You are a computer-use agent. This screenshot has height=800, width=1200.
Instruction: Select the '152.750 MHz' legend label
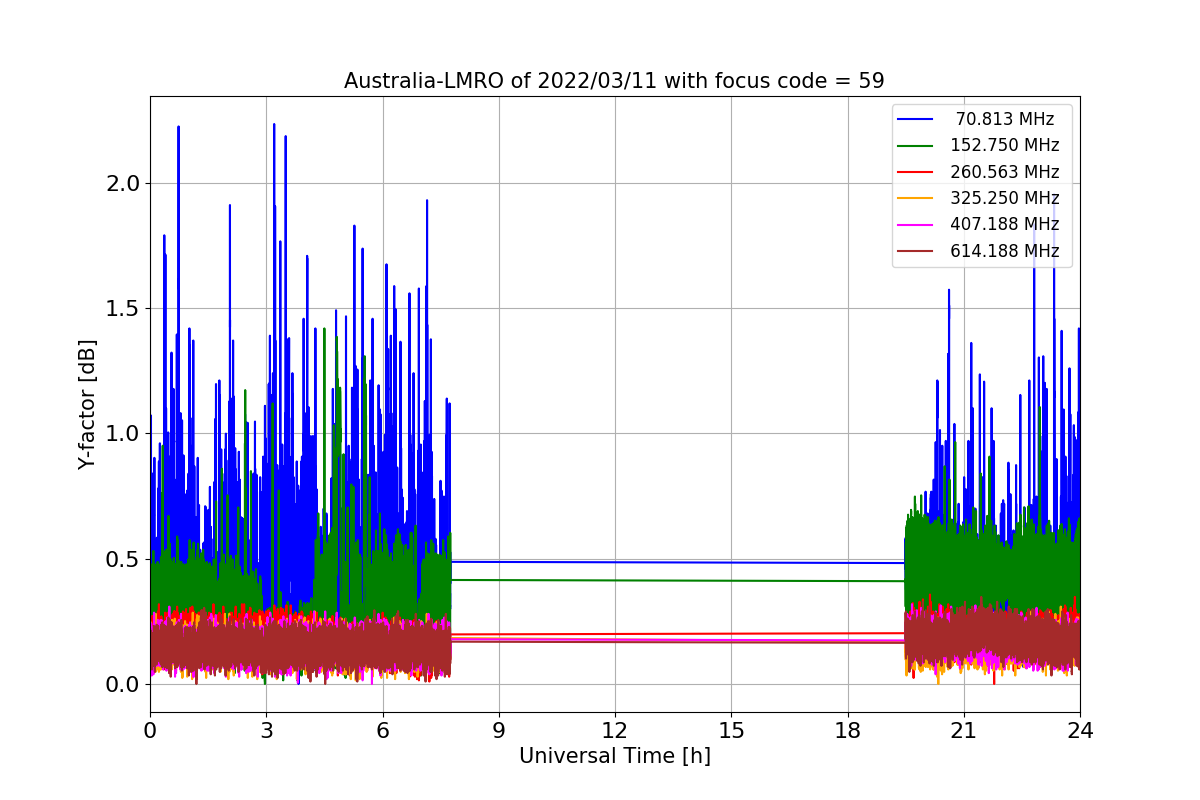[x=1005, y=145]
